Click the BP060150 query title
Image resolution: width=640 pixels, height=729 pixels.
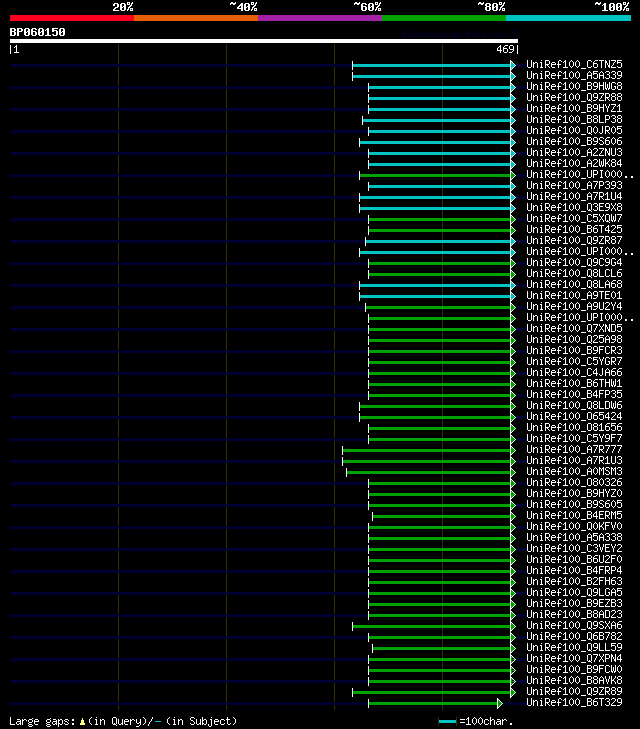coord(38,32)
